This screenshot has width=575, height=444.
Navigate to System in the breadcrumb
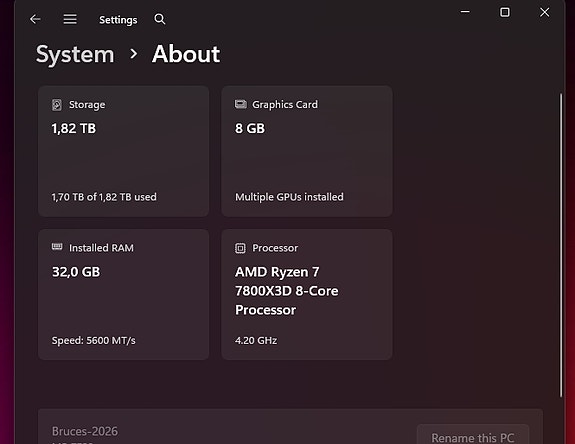[x=75, y=55]
